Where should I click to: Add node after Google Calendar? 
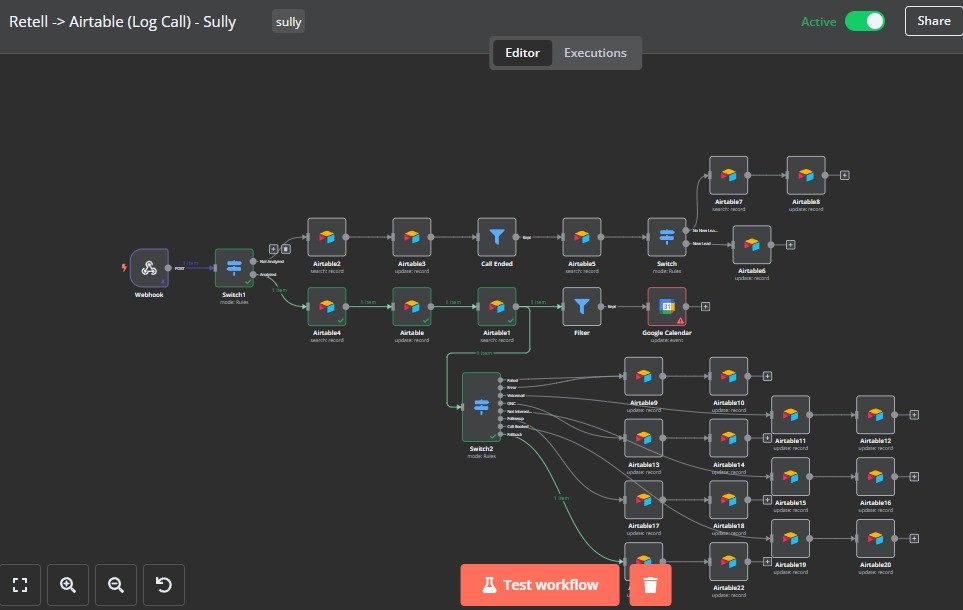coord(706,306)
